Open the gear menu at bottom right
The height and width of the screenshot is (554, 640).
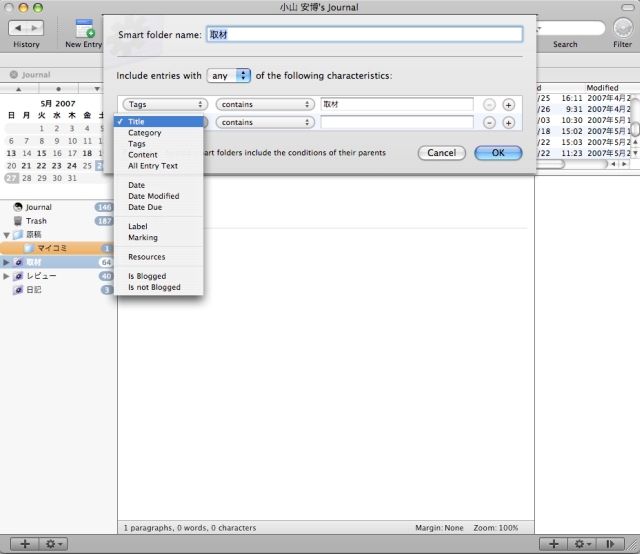point(582,544)
